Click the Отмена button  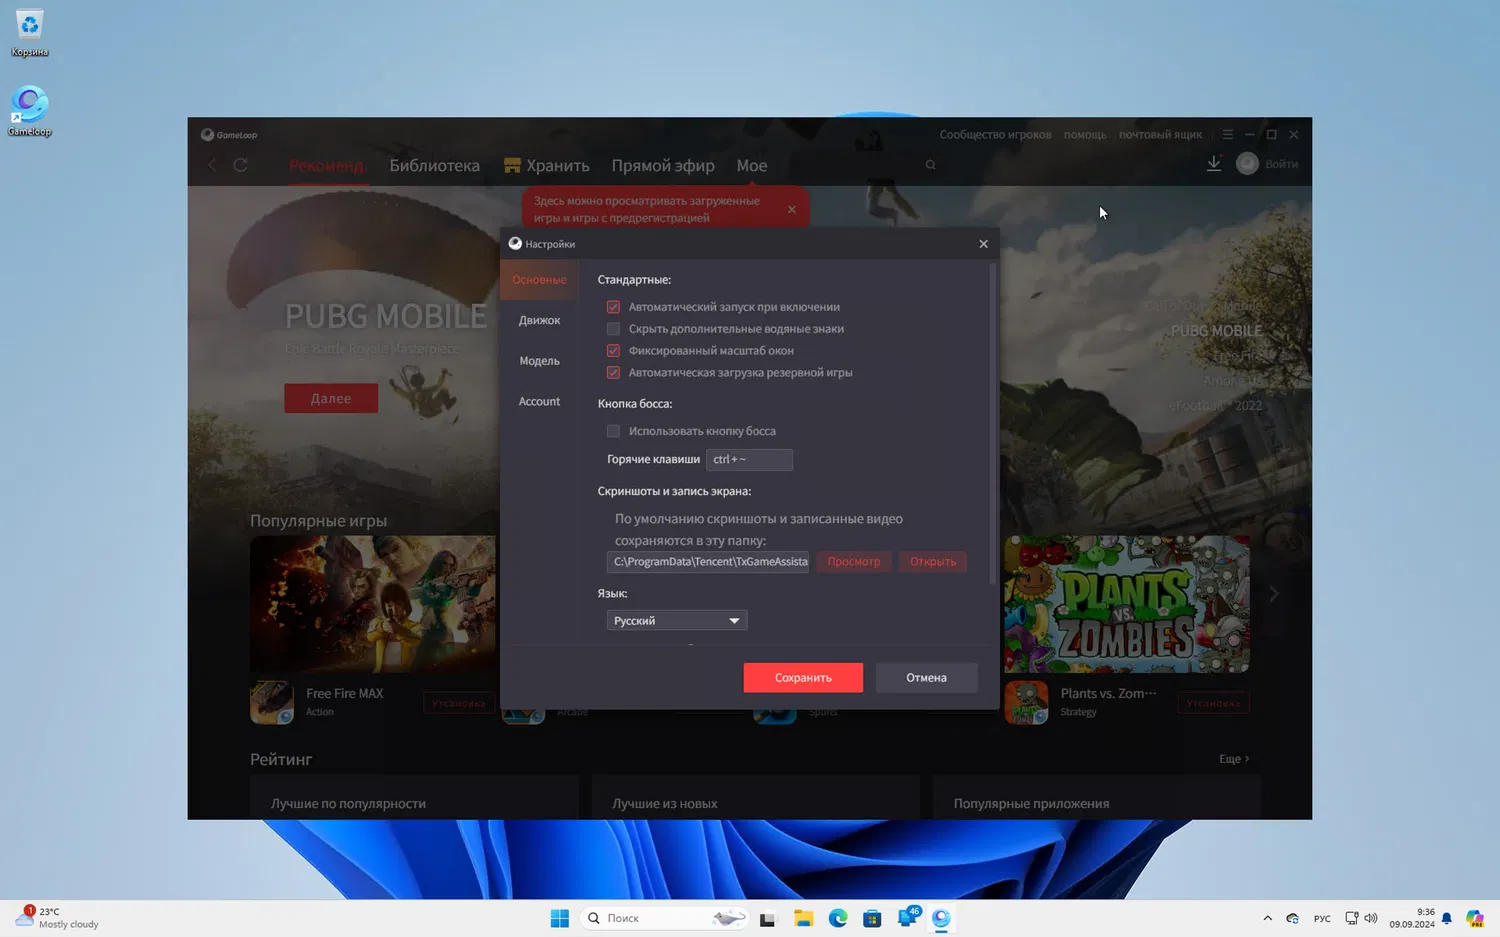point(926,678)
